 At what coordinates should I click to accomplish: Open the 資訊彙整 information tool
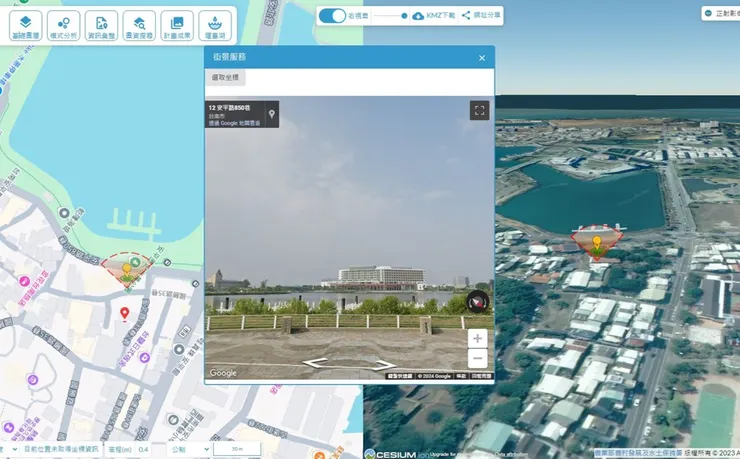click(101, 25)
